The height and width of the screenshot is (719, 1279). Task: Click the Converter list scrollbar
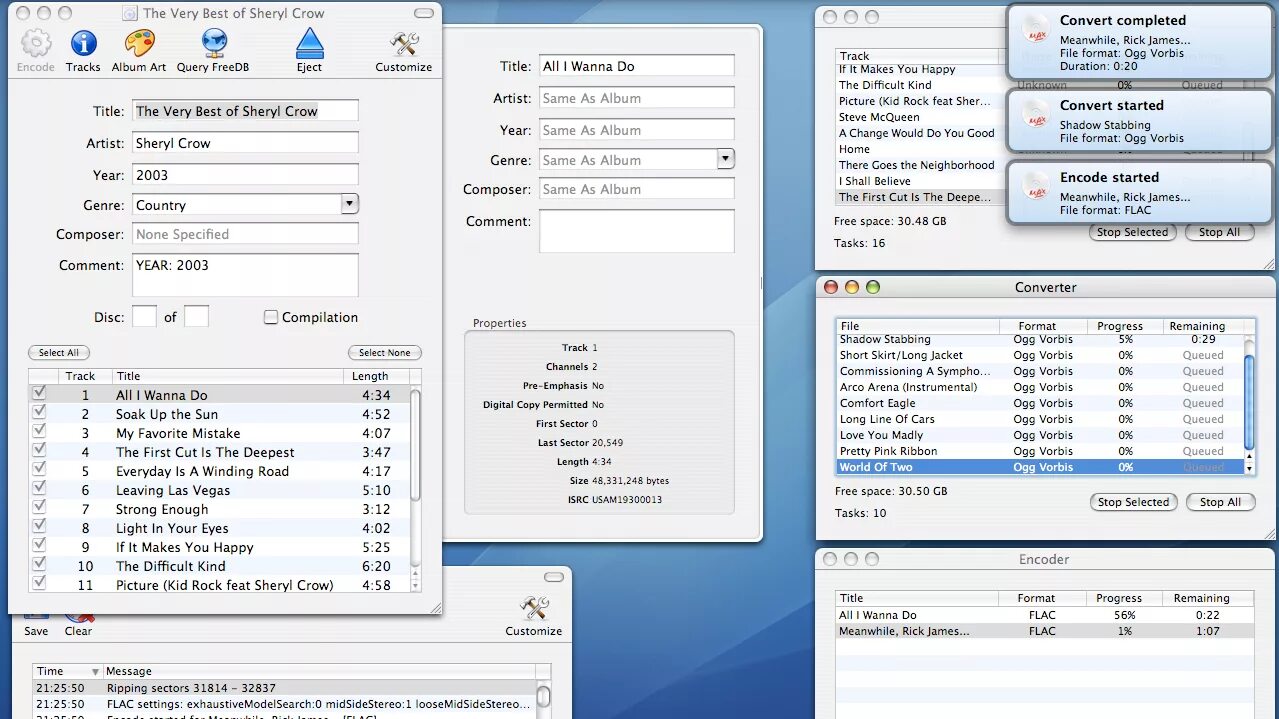click(x=1249, y=404)
